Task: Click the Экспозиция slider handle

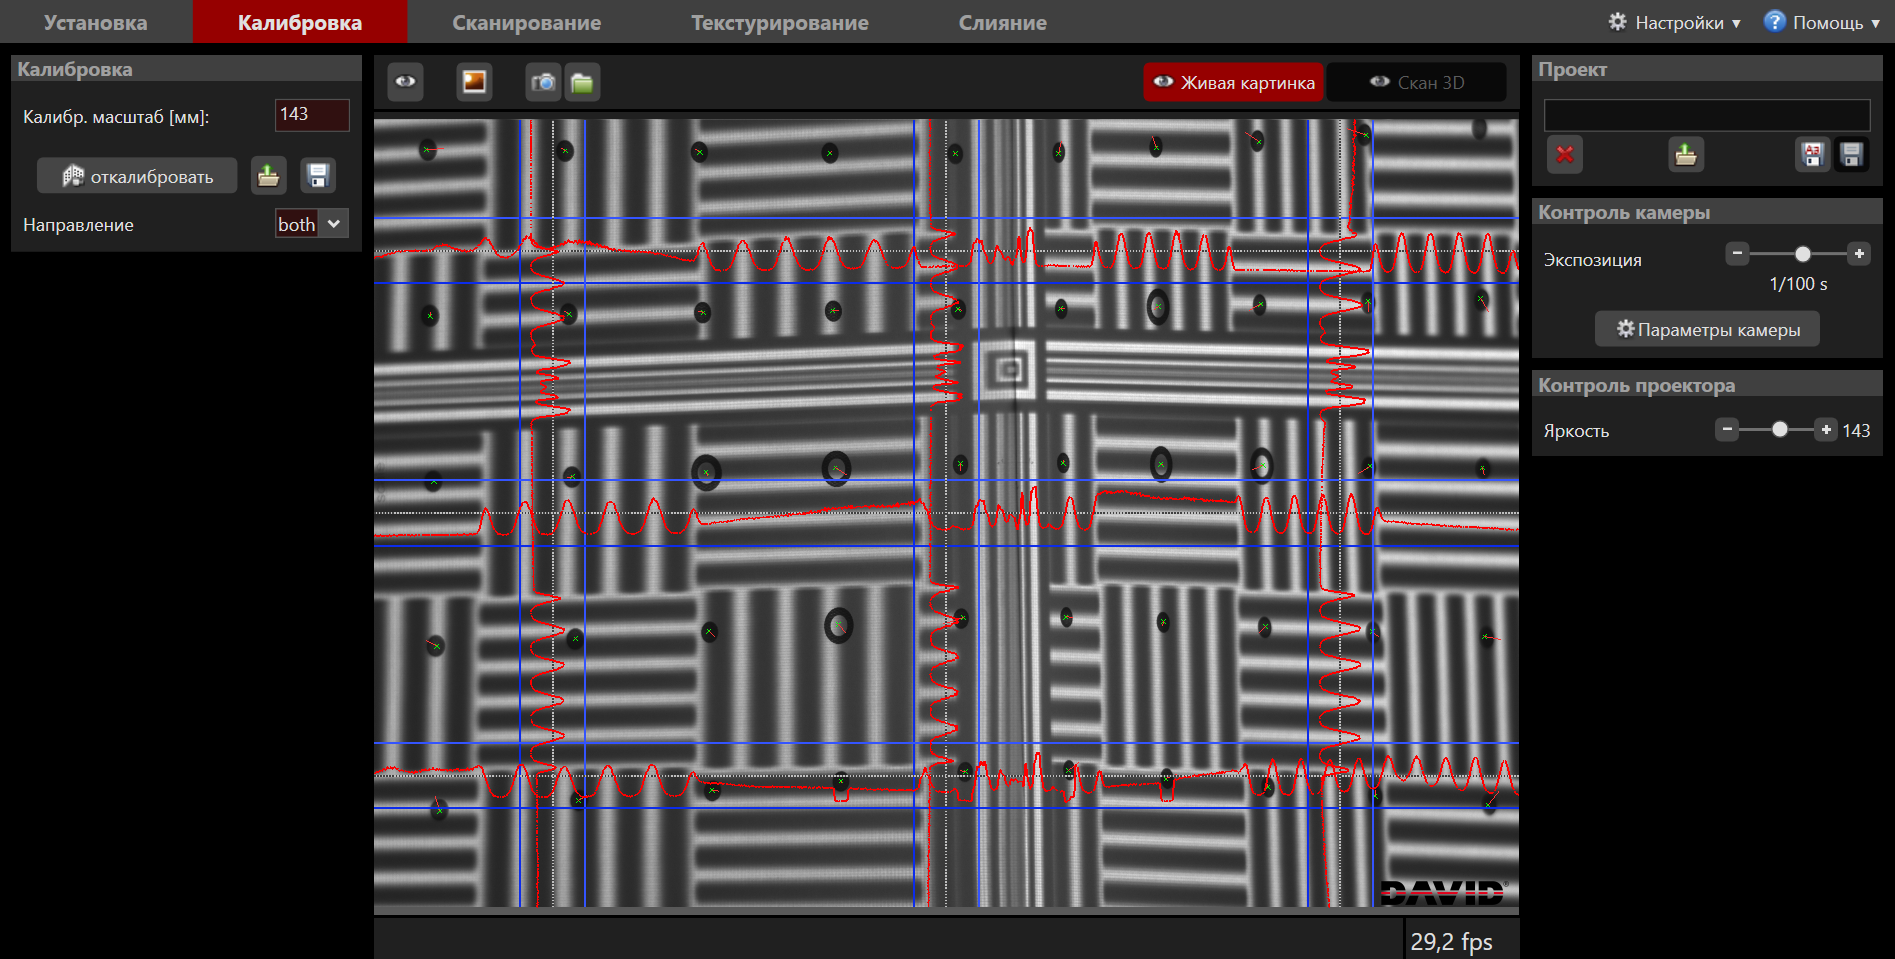Action: pyautogui.click(x=1802, y=254)
